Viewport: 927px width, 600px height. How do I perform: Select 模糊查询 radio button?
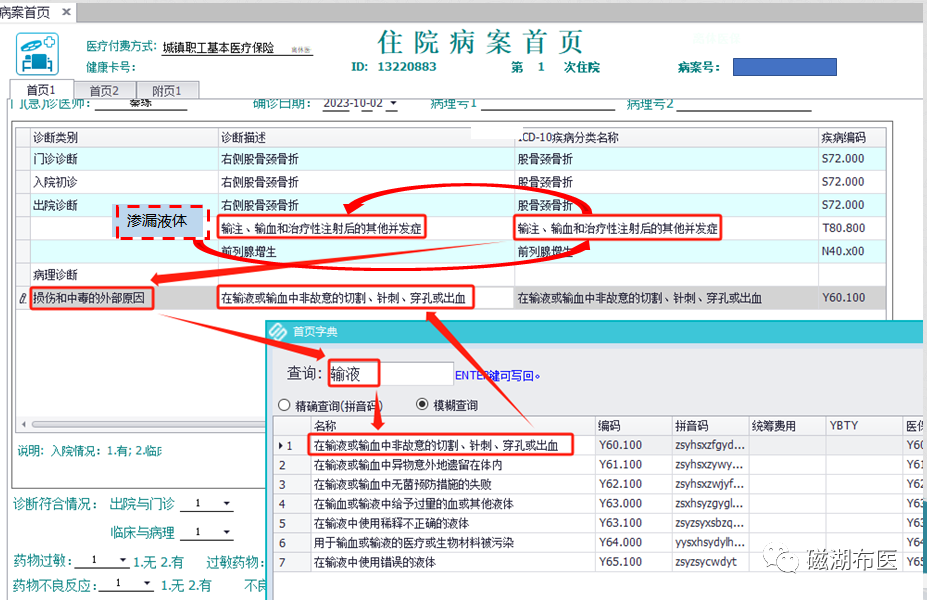pos(422,404)
